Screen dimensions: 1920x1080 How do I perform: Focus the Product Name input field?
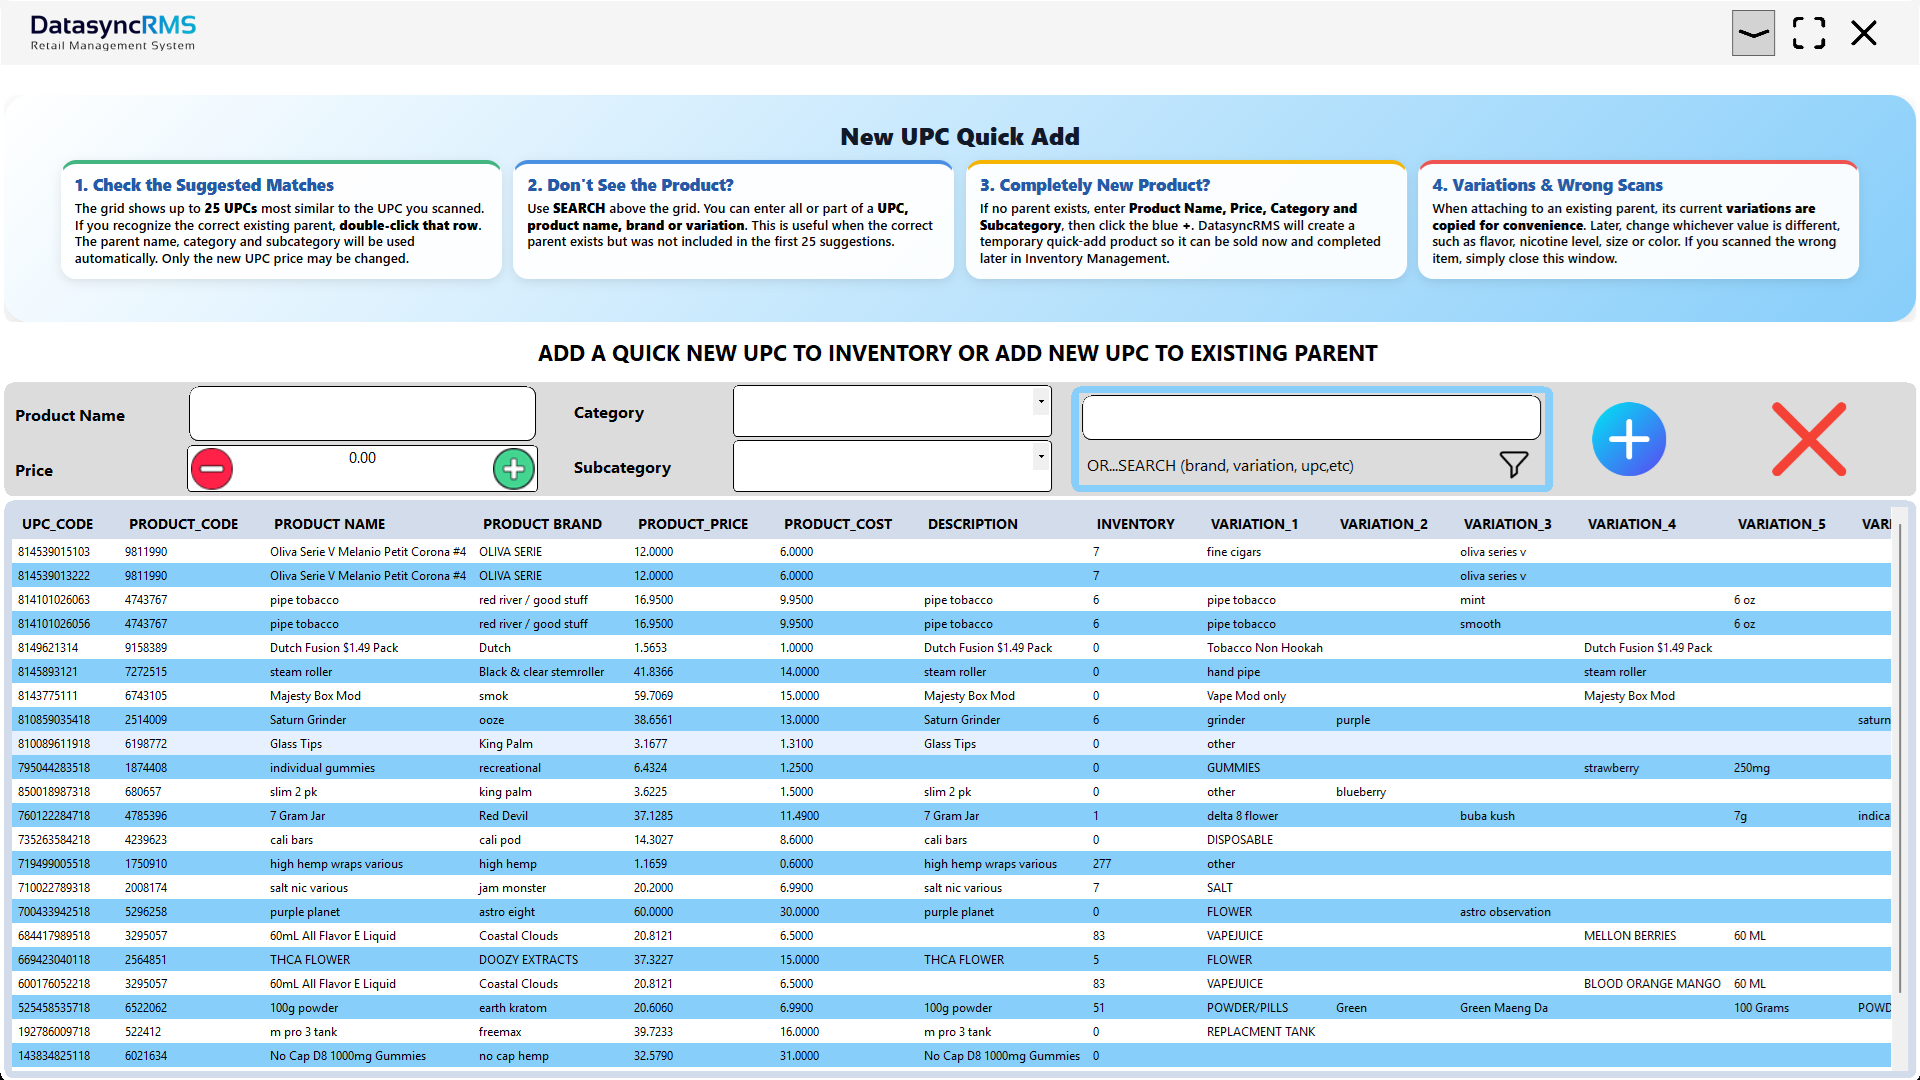pyautogui.click(x=362, y=413)
